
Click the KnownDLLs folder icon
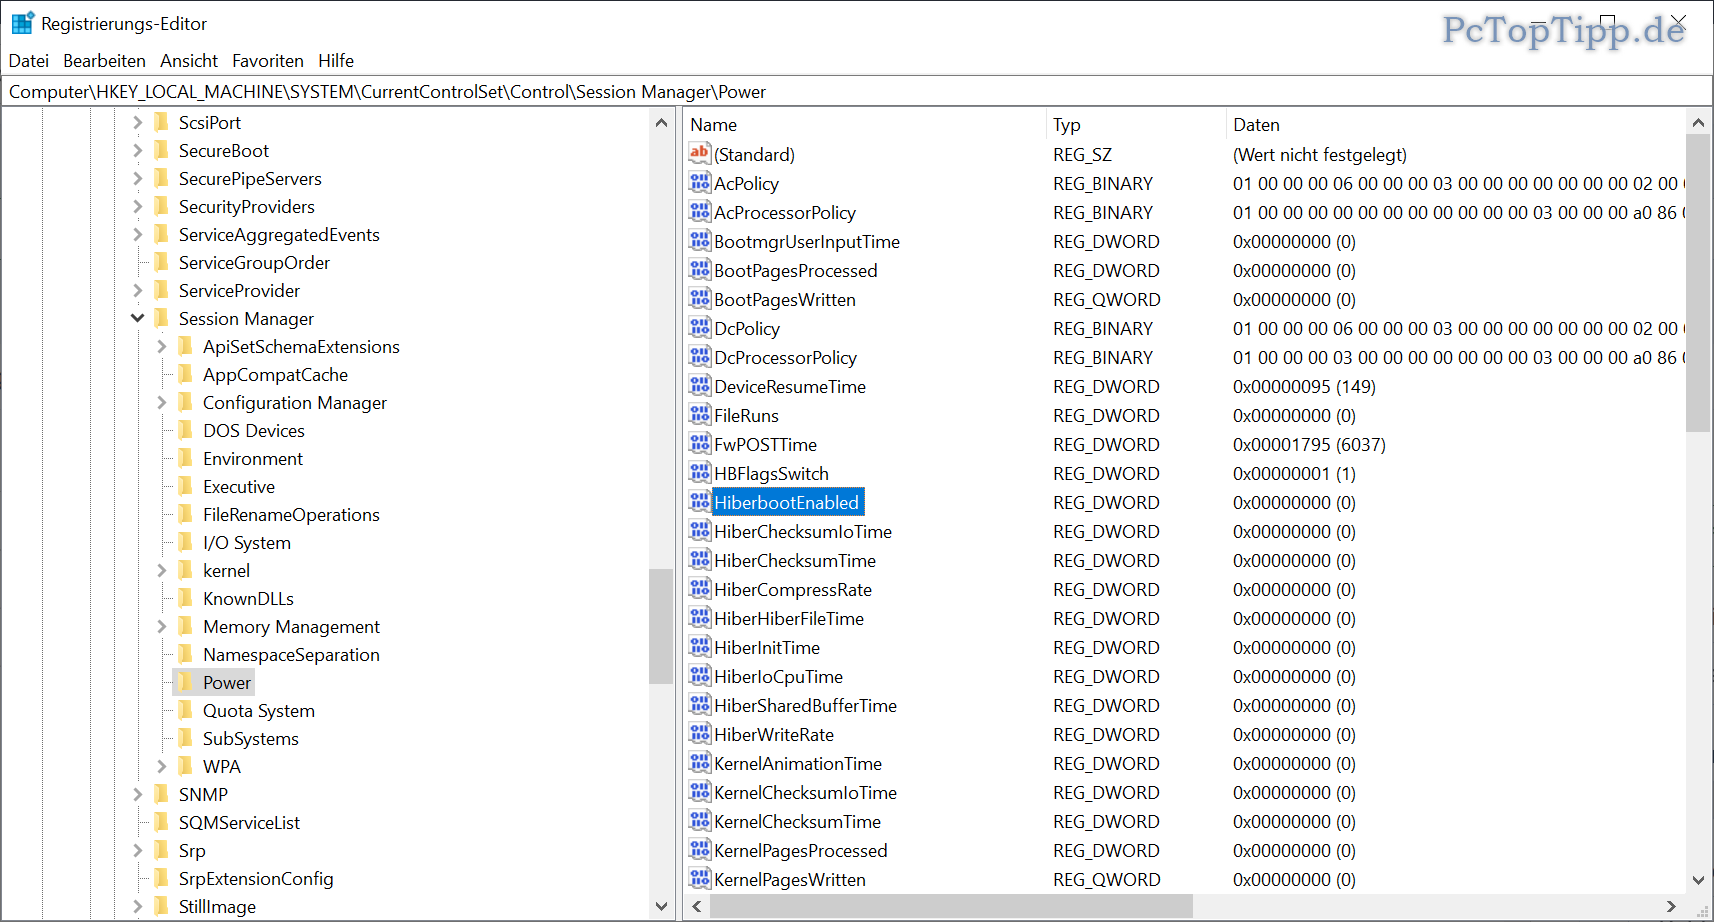point(185,598)
